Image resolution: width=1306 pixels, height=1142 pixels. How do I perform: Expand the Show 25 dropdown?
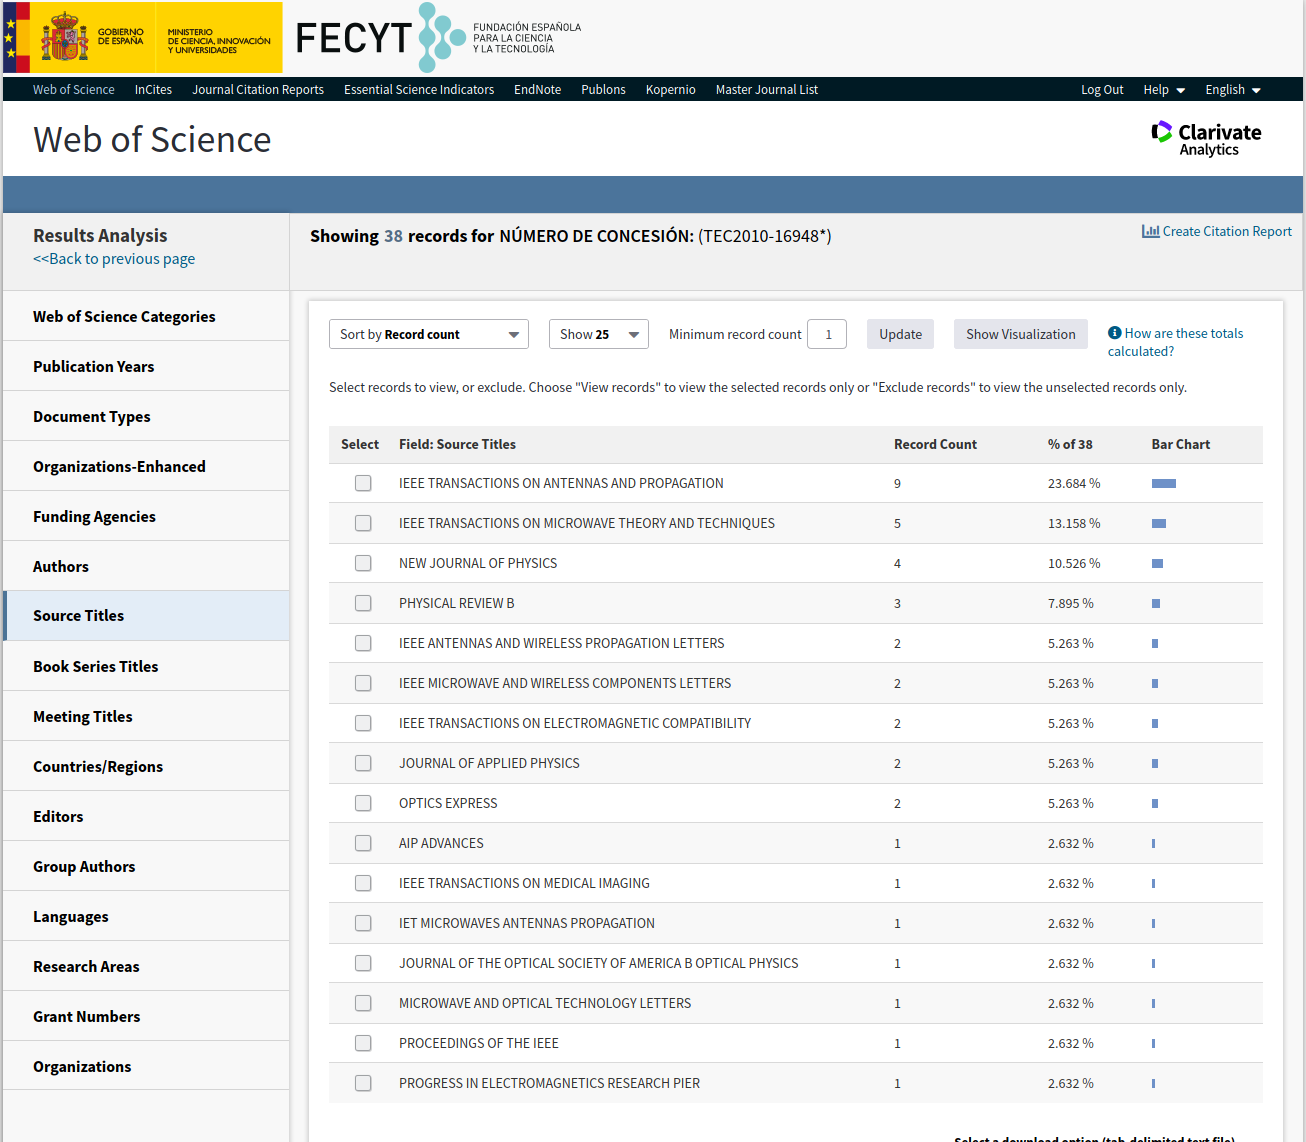(x=598, y=334)
